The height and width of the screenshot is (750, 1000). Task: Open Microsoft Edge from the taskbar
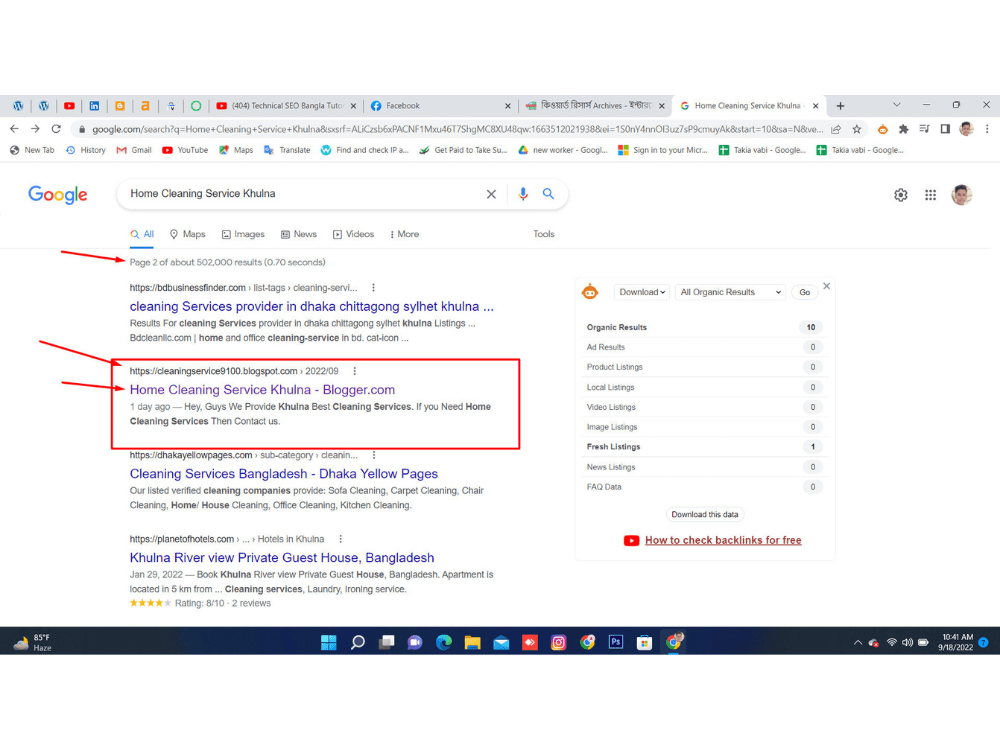(444, 642)
